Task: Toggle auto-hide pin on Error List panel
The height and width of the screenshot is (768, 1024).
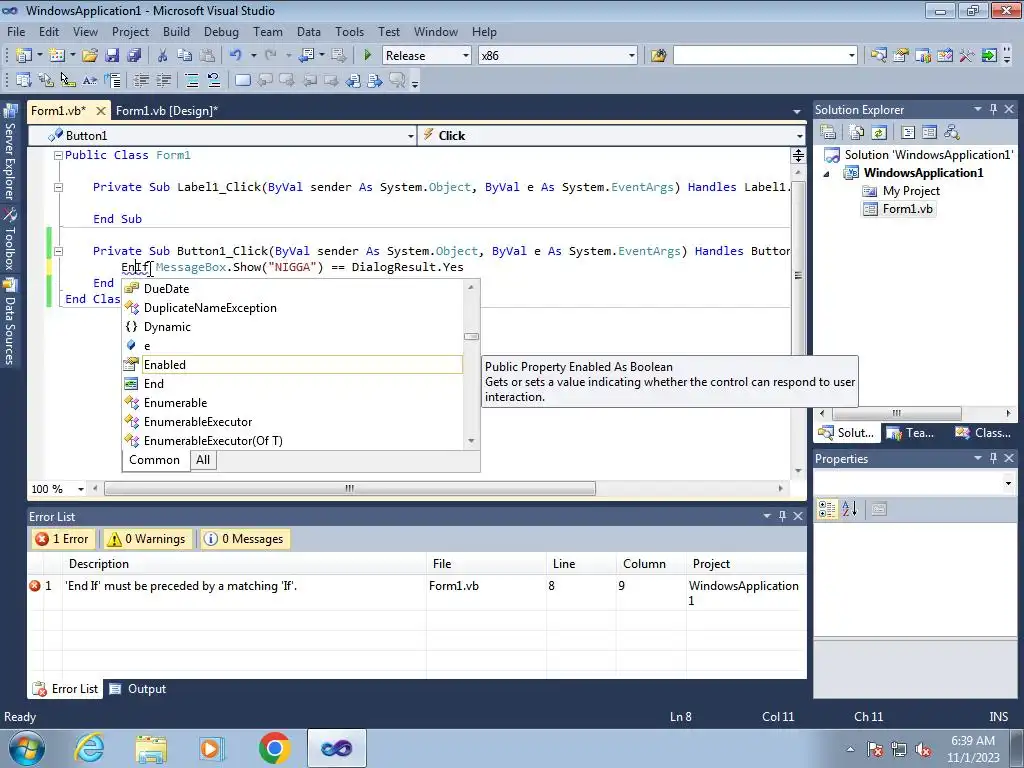Action: pyautogui.click(x=782, y=516)
